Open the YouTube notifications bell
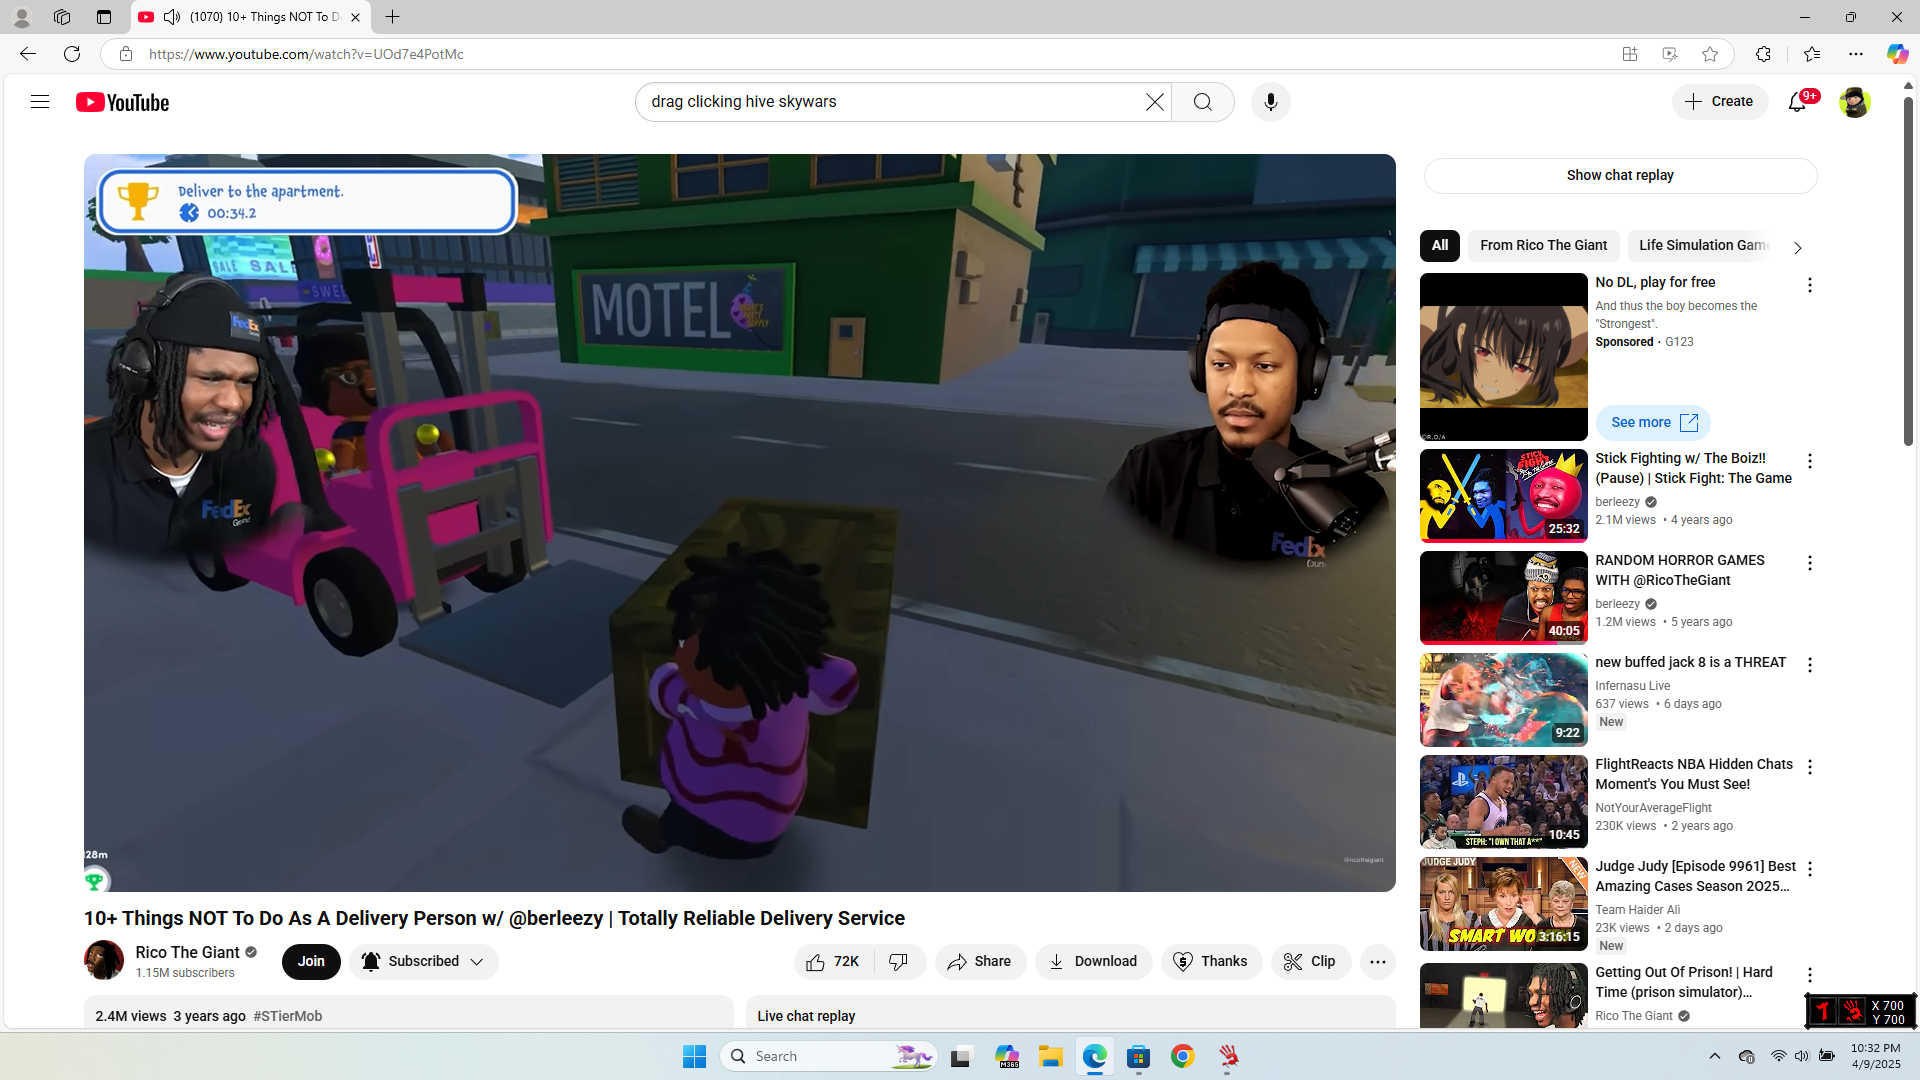The height and width of the screenshot is (1080, 1920). click(1797, 102)
